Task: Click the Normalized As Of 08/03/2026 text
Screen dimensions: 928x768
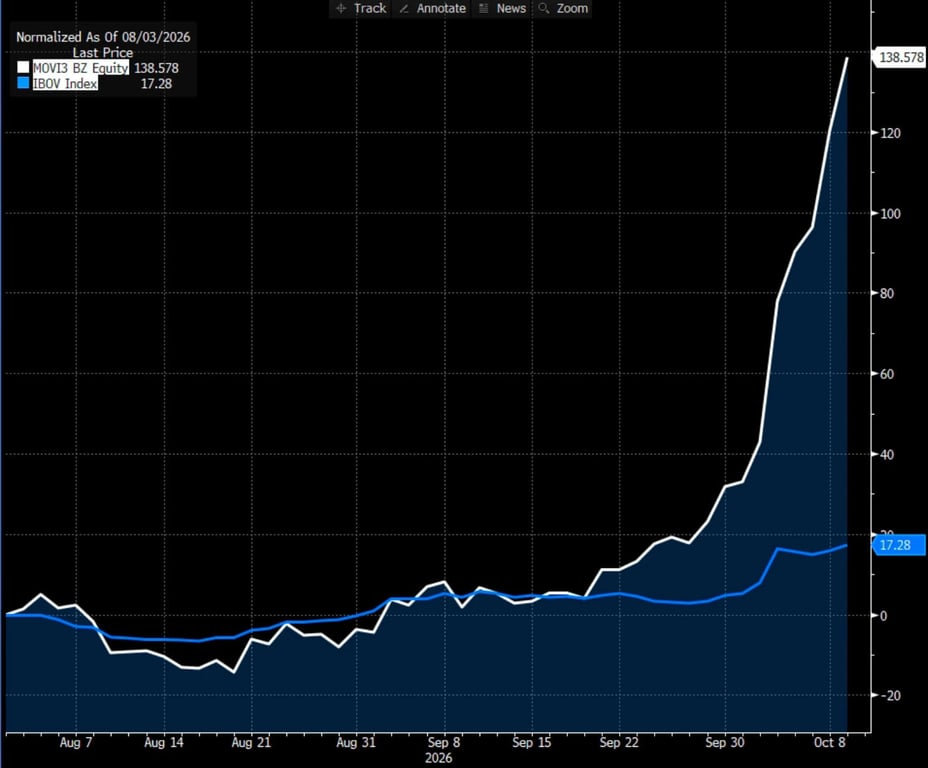Action: pyautogui.click(x=103, y=37)
